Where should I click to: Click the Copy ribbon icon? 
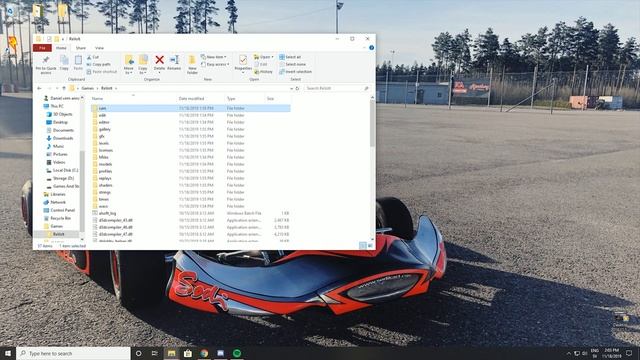64,60
